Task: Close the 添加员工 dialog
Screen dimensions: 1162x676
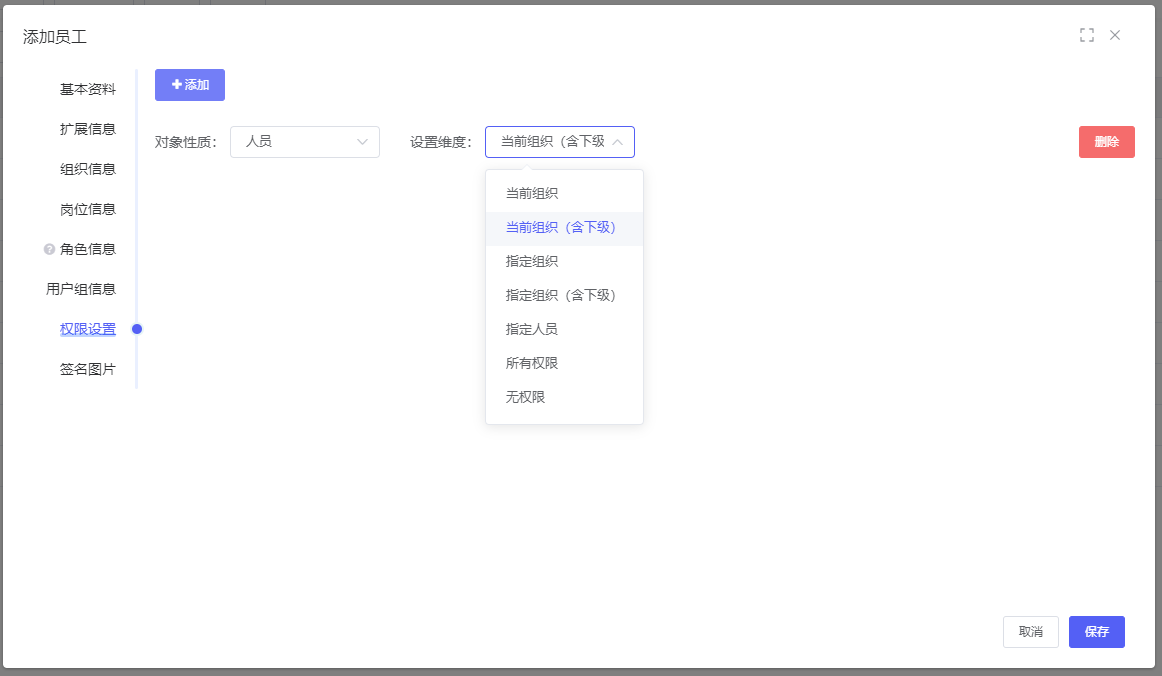Action: pos(1115,35)
